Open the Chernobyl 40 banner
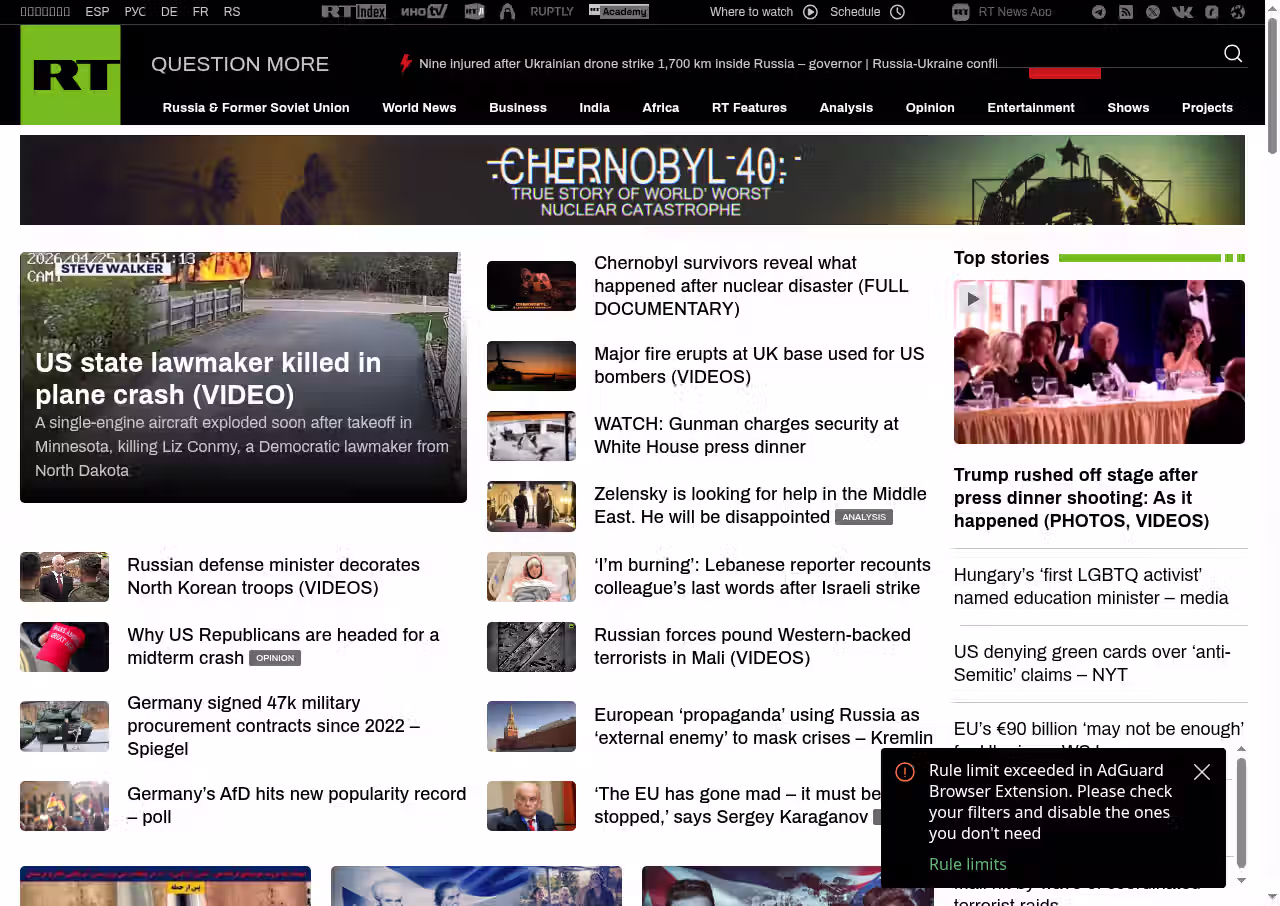Screen dimensions: 1280x906 click(x=632, y=180)
